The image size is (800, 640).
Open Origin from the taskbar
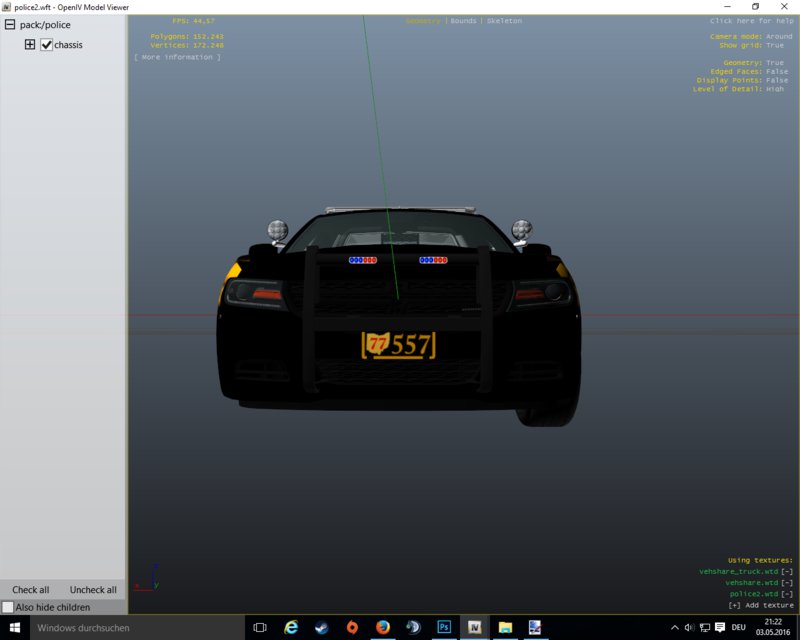pyautogui.click(x=352, y=627)
